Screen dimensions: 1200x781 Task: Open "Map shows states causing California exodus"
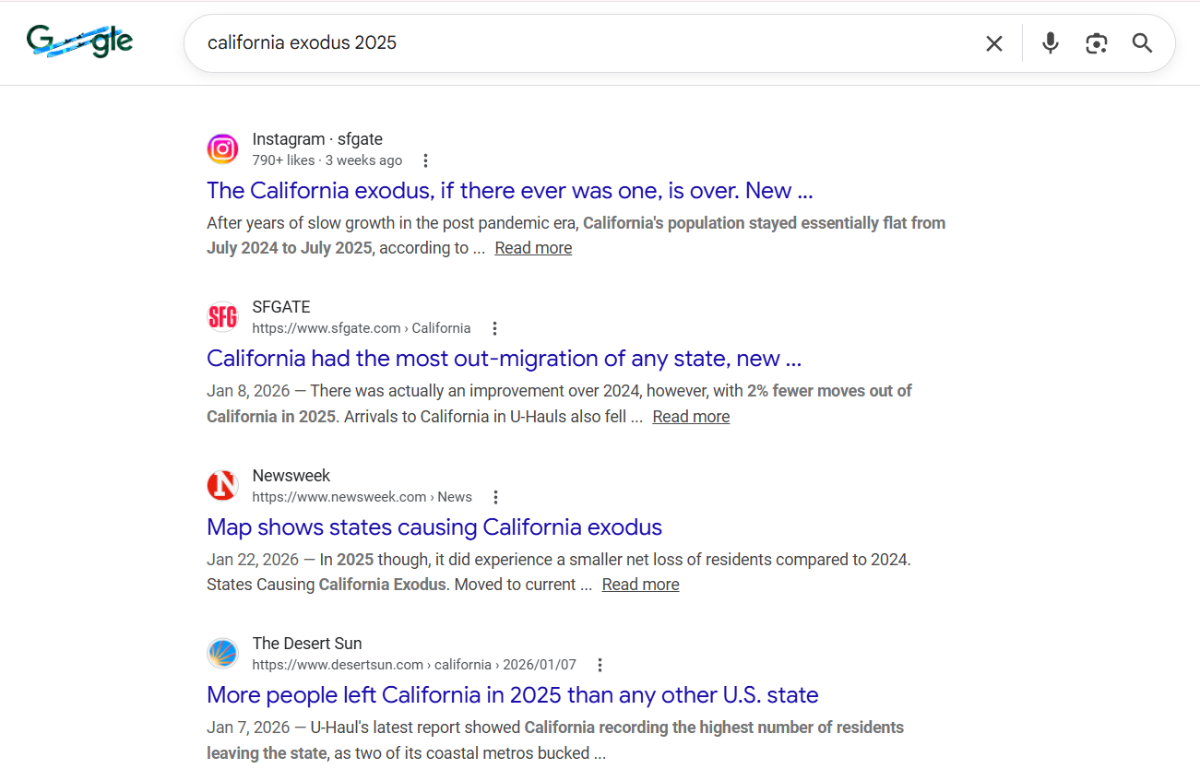click(x=434, y=527)
